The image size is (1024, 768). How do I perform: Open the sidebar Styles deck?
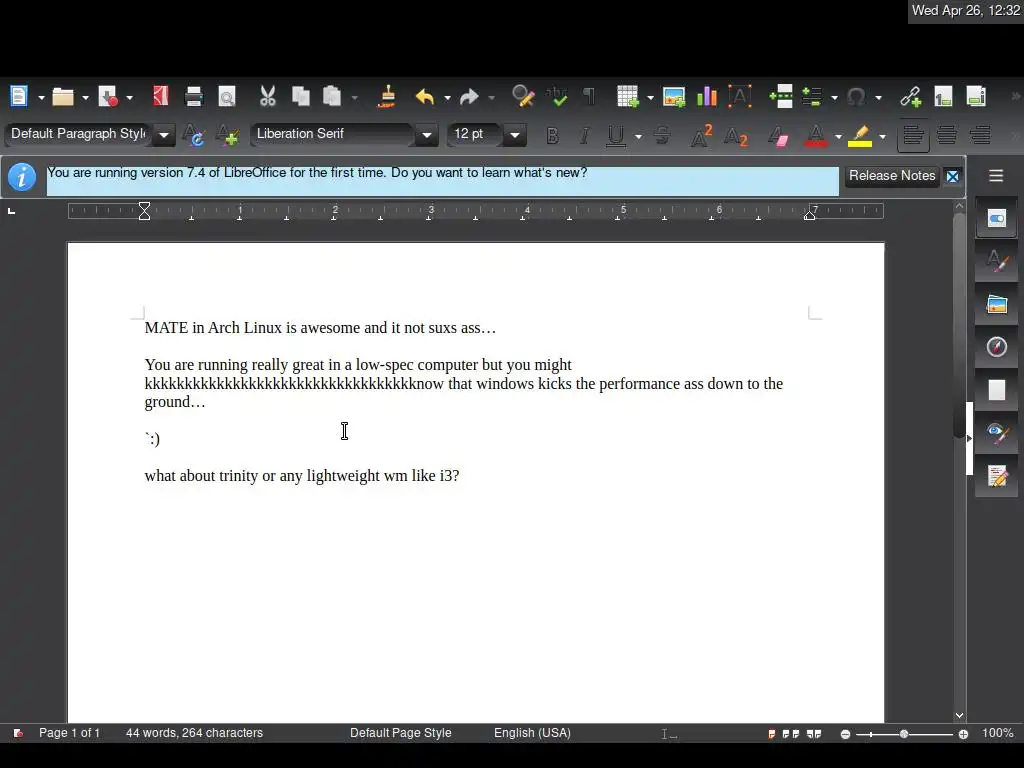(997, 261)
